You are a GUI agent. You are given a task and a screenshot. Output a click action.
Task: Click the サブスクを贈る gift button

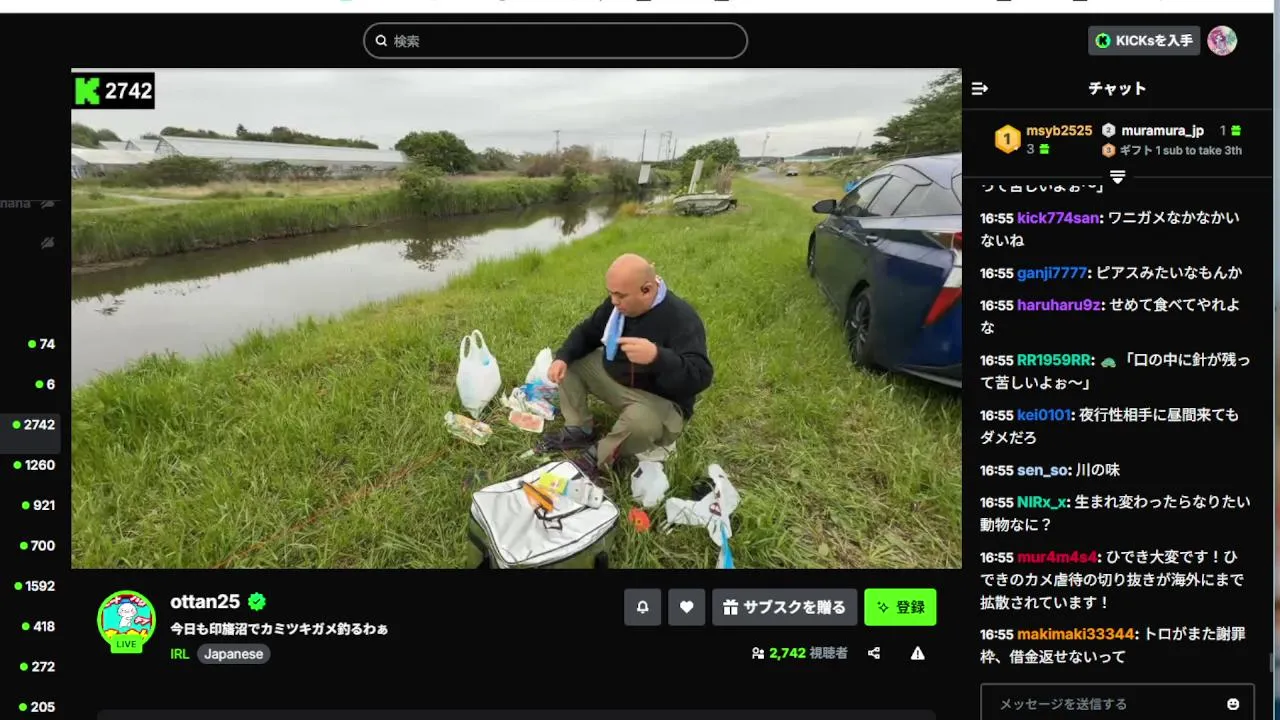point(784,607)
